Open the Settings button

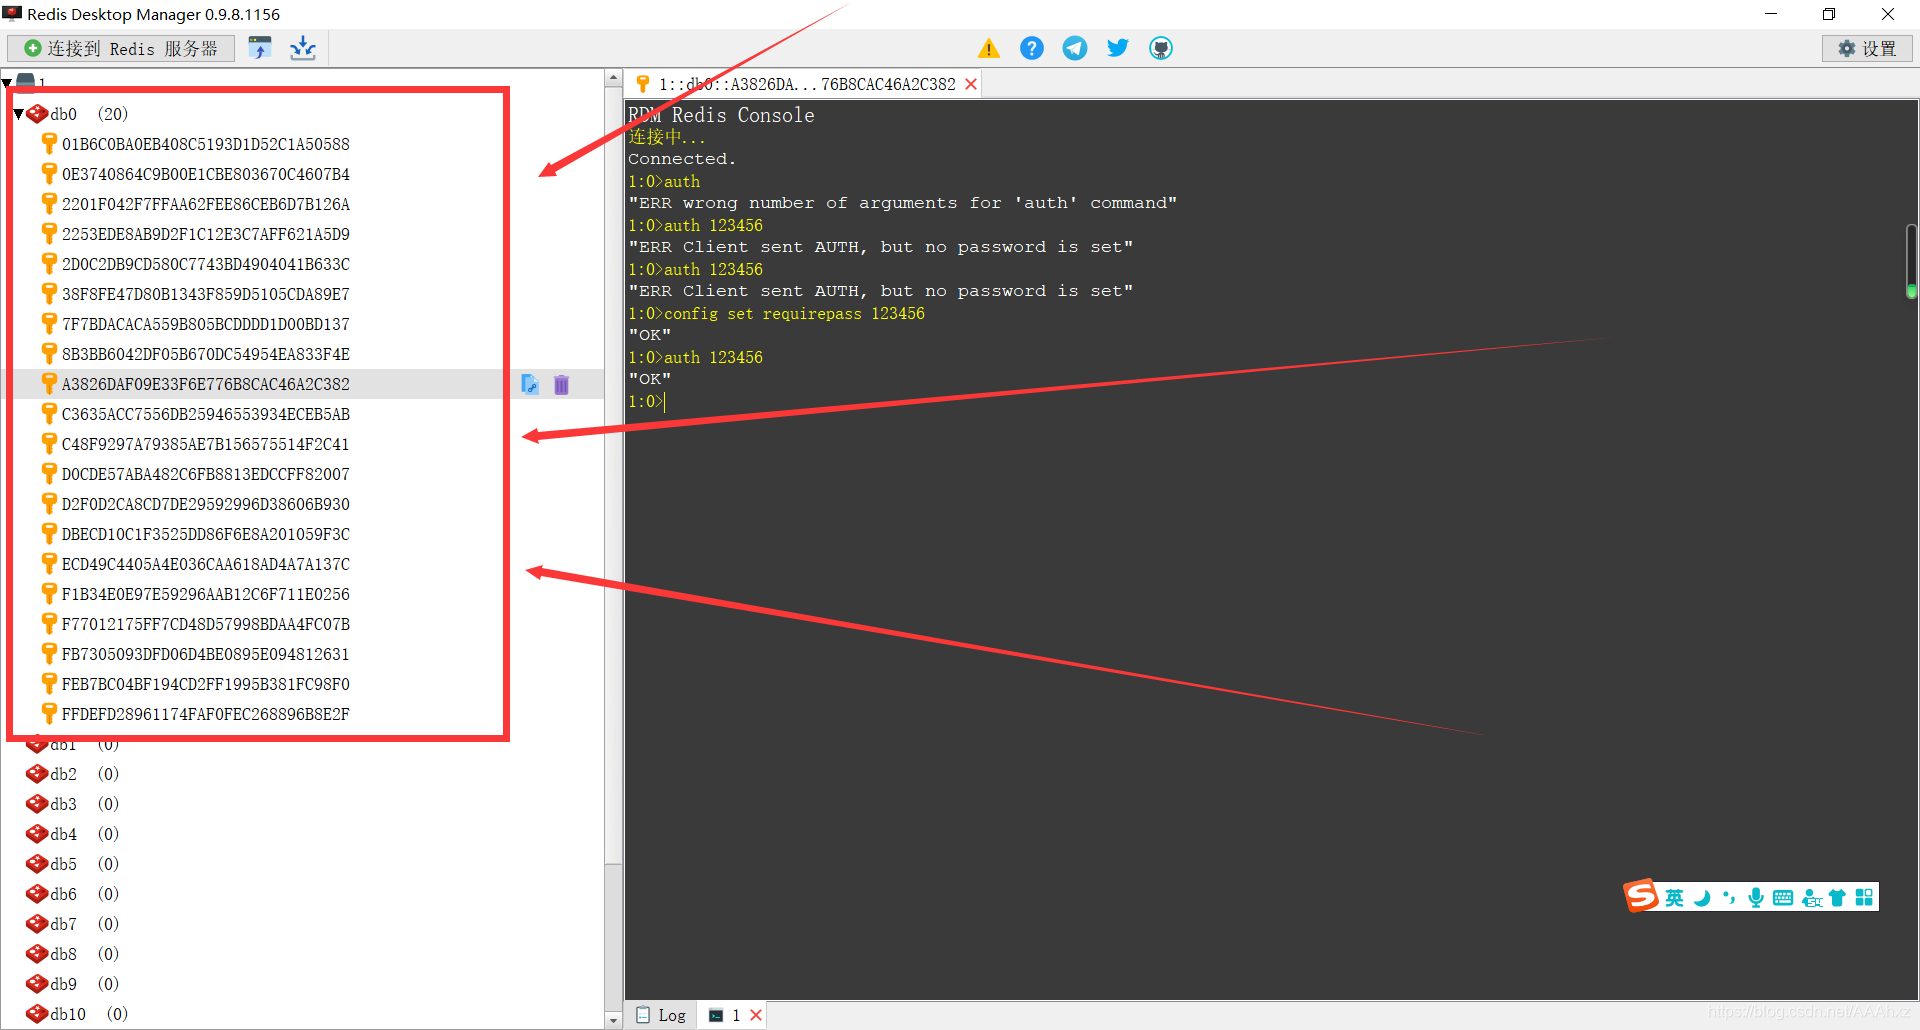click(1867, 48)
